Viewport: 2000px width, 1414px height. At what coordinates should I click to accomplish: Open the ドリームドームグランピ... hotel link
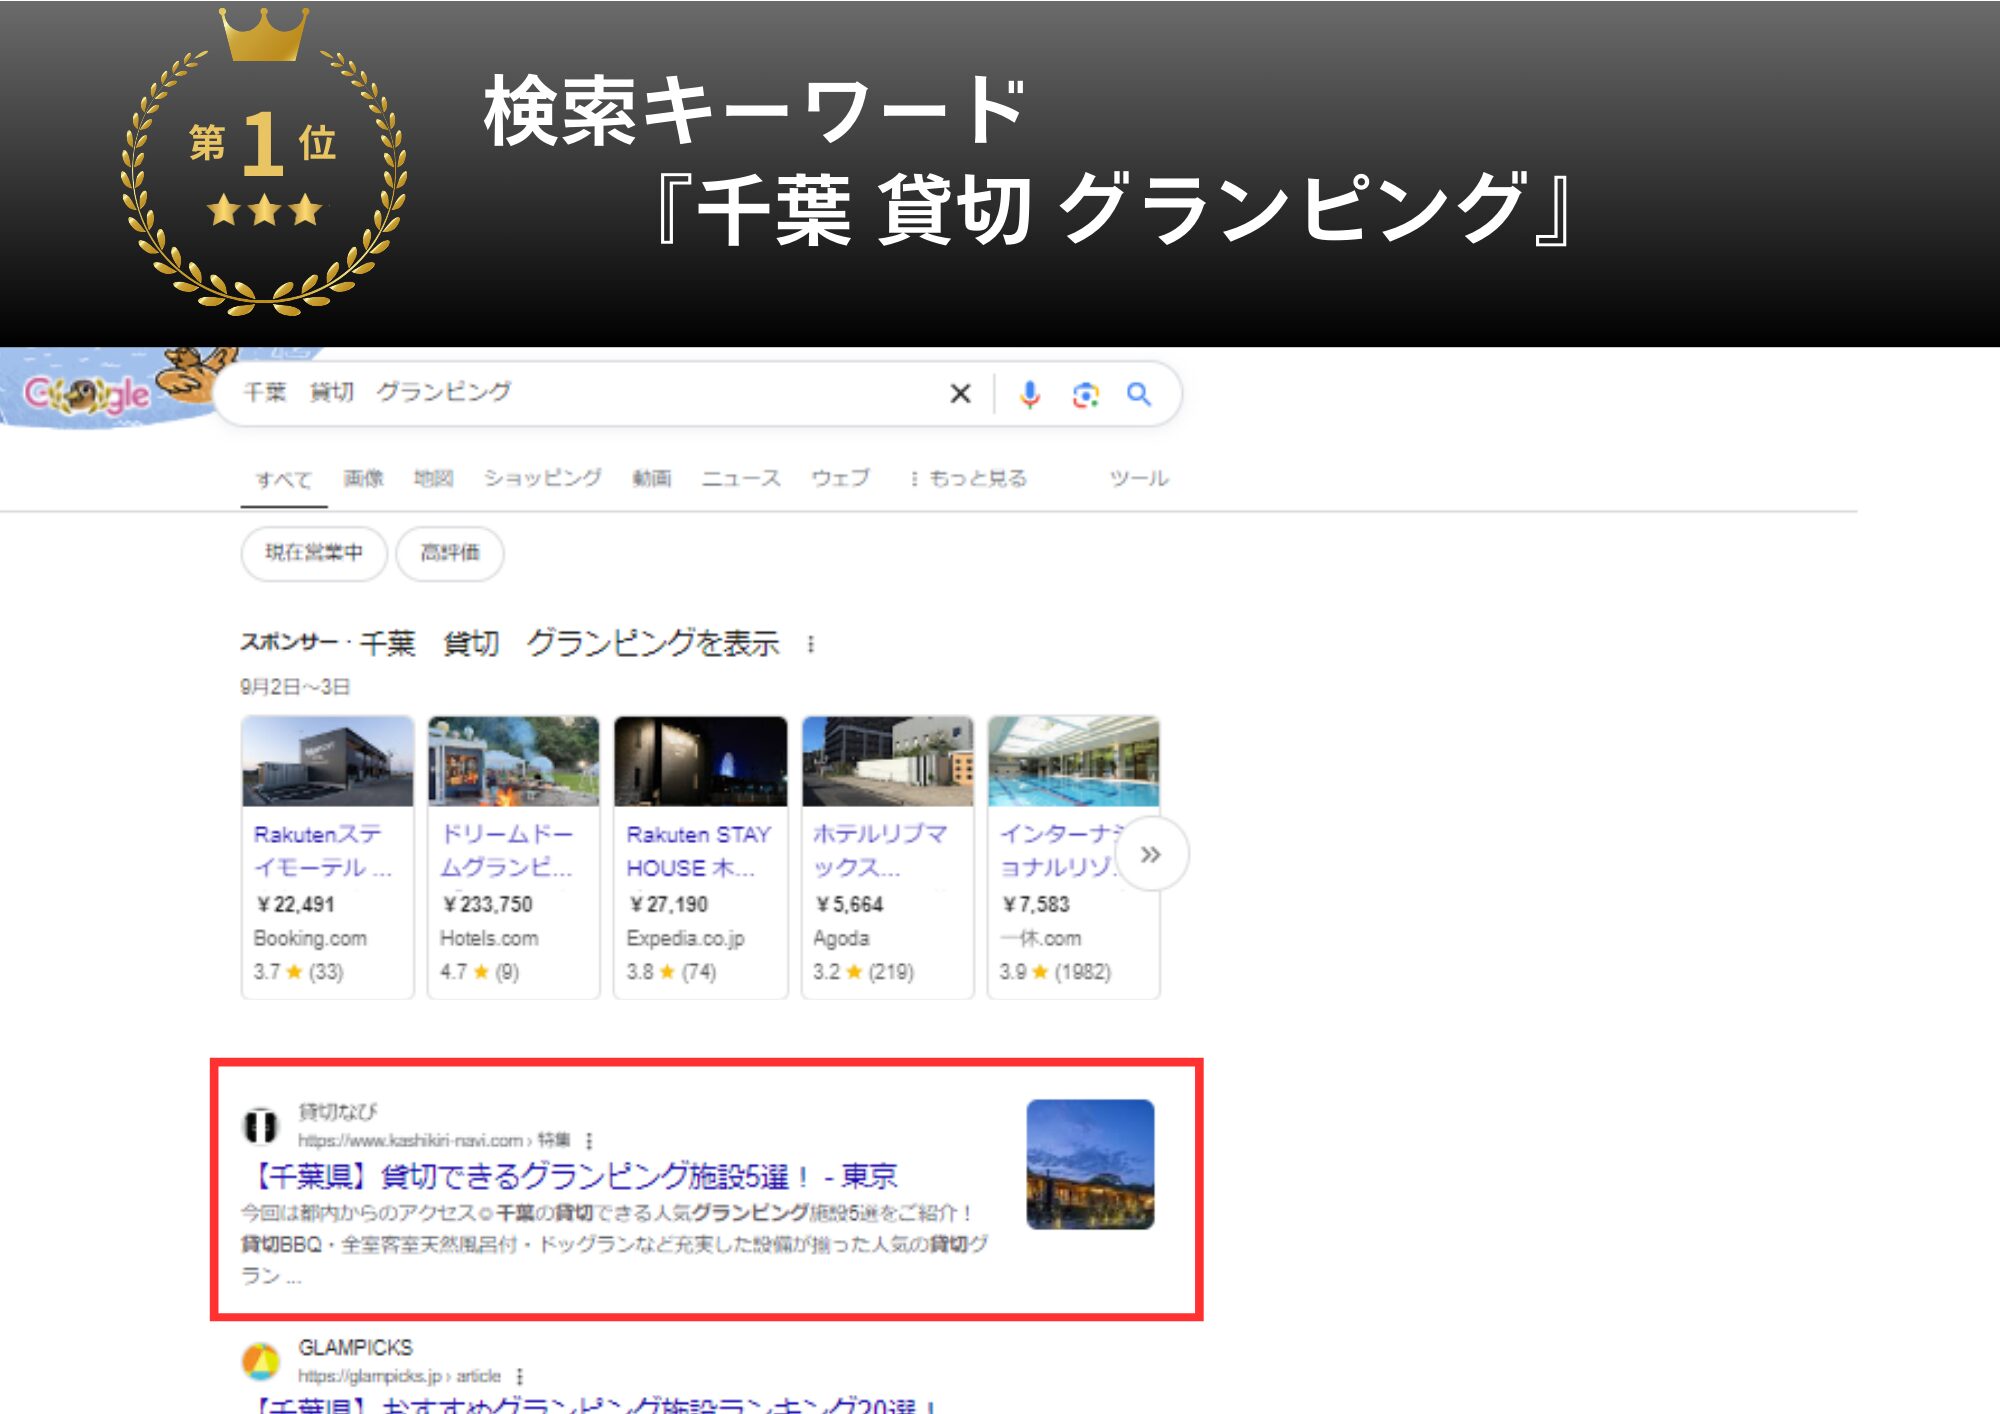point(507,851)
